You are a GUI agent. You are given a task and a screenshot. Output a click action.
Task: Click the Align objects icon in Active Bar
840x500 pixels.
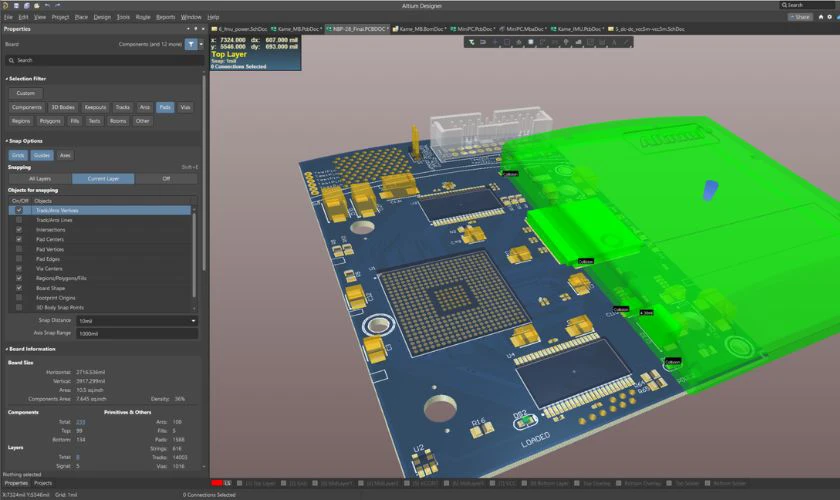[x=519, y=42]
